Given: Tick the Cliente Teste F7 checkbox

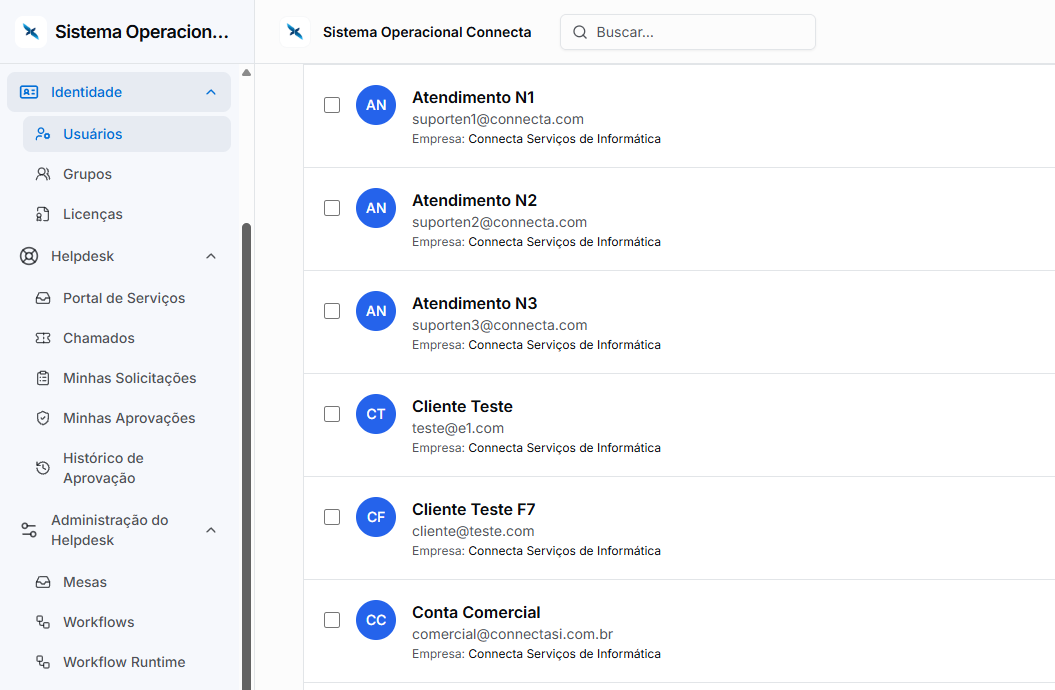Looking at the screenshot, I should (x=332, y=517).
